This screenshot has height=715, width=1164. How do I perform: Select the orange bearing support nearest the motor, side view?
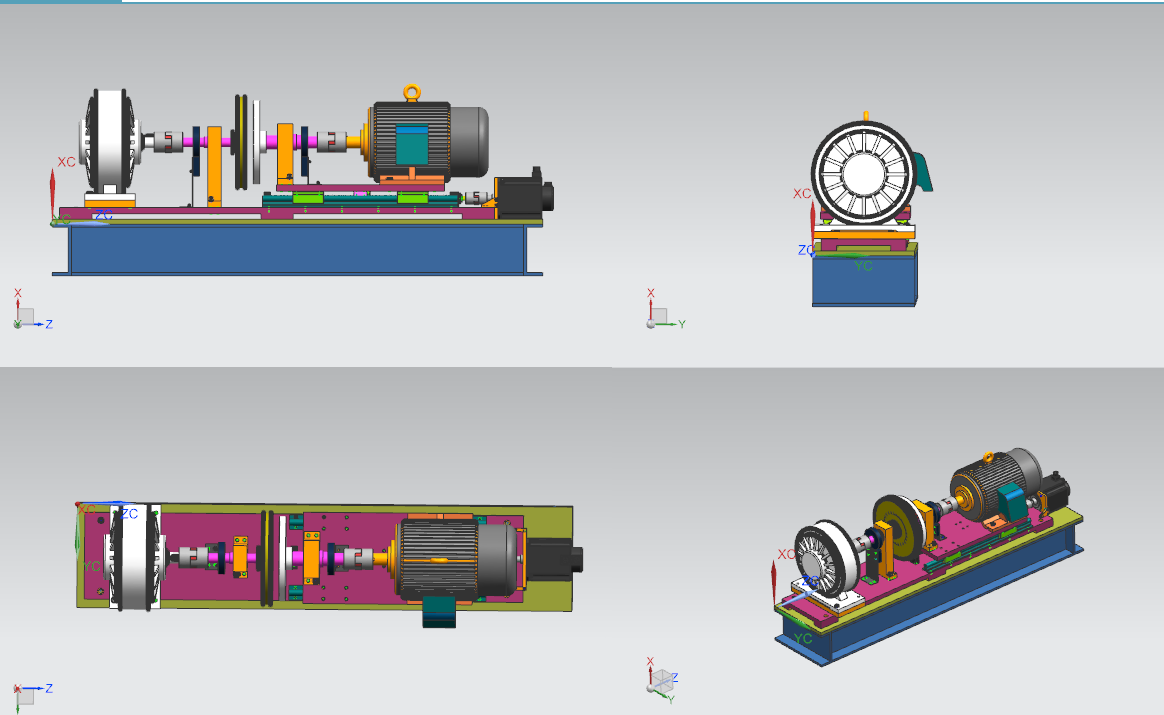point(285,154)
